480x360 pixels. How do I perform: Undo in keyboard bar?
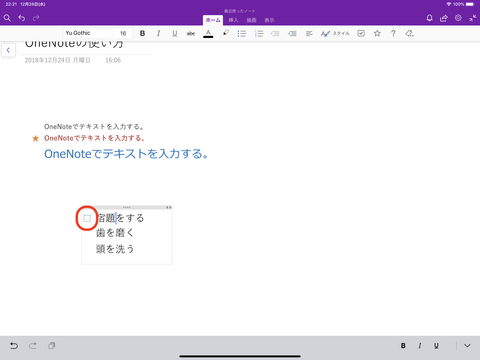point(14,346)
